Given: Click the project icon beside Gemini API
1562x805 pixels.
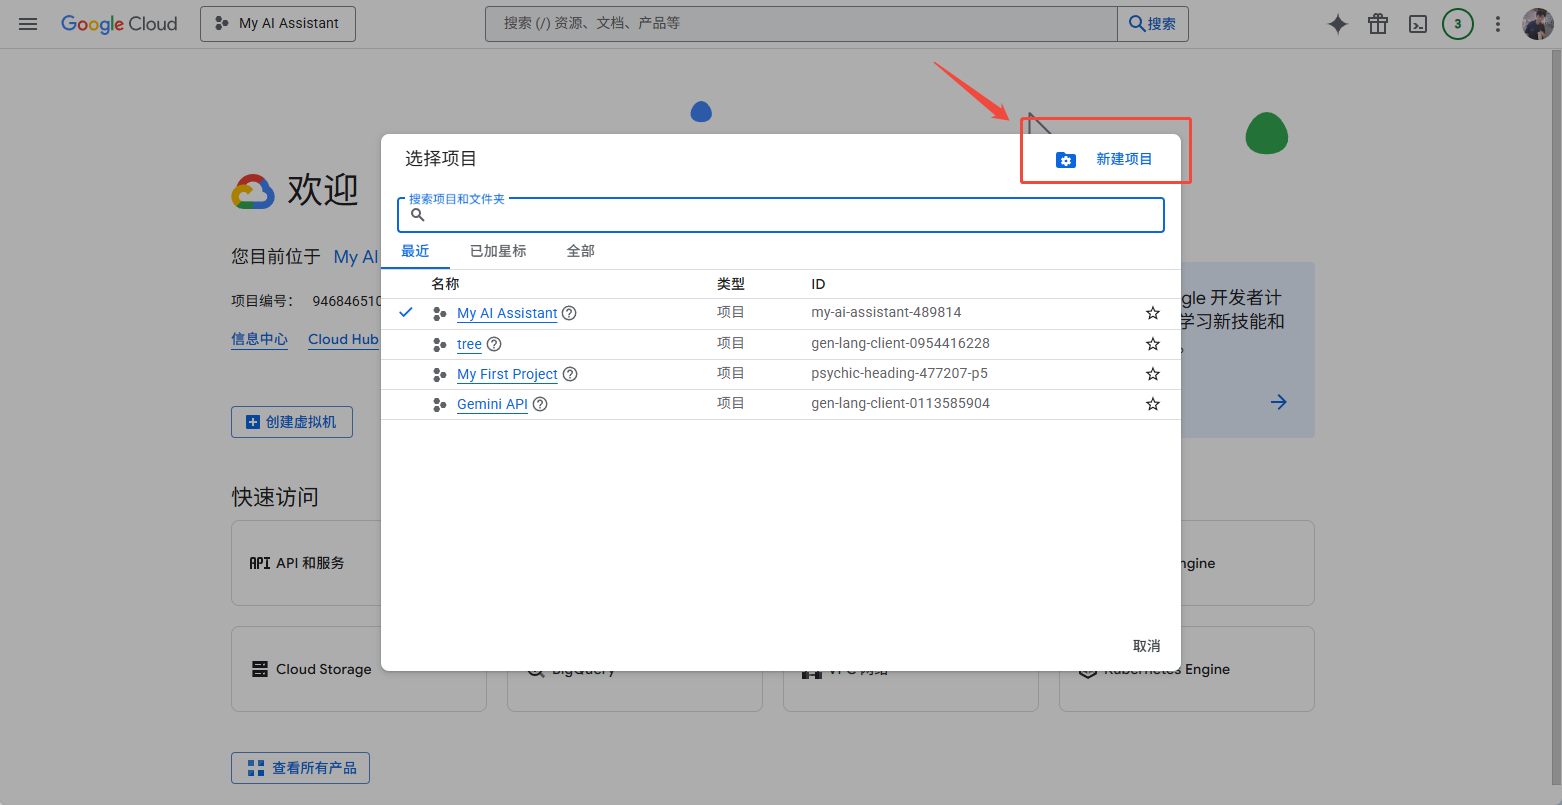Looking at the screenshot, I should 439,405.
